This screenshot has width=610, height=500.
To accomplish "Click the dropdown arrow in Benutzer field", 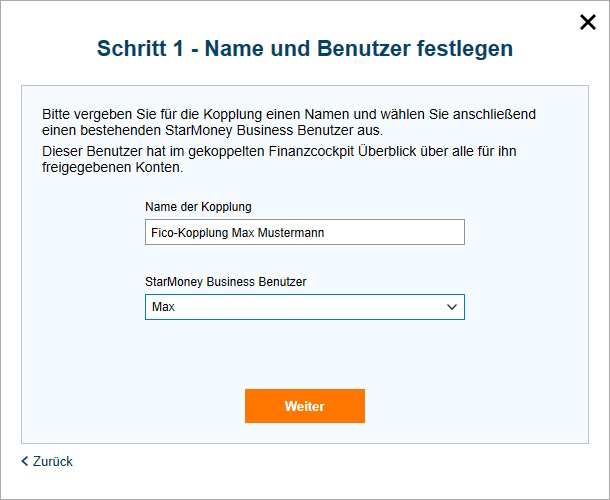I will [452, 307].
